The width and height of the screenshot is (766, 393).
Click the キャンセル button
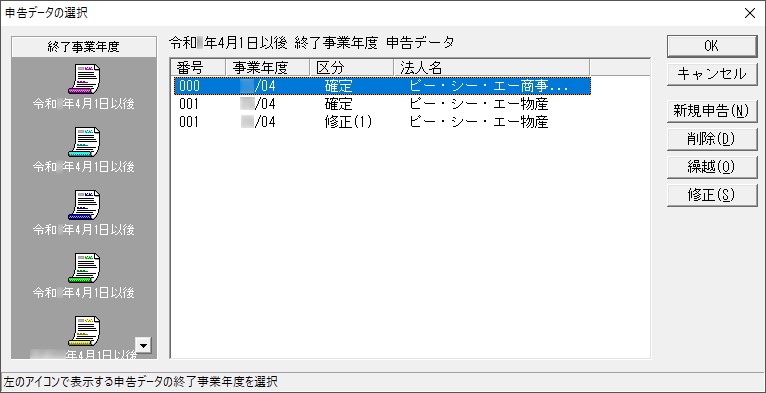(x=712, y=74)
